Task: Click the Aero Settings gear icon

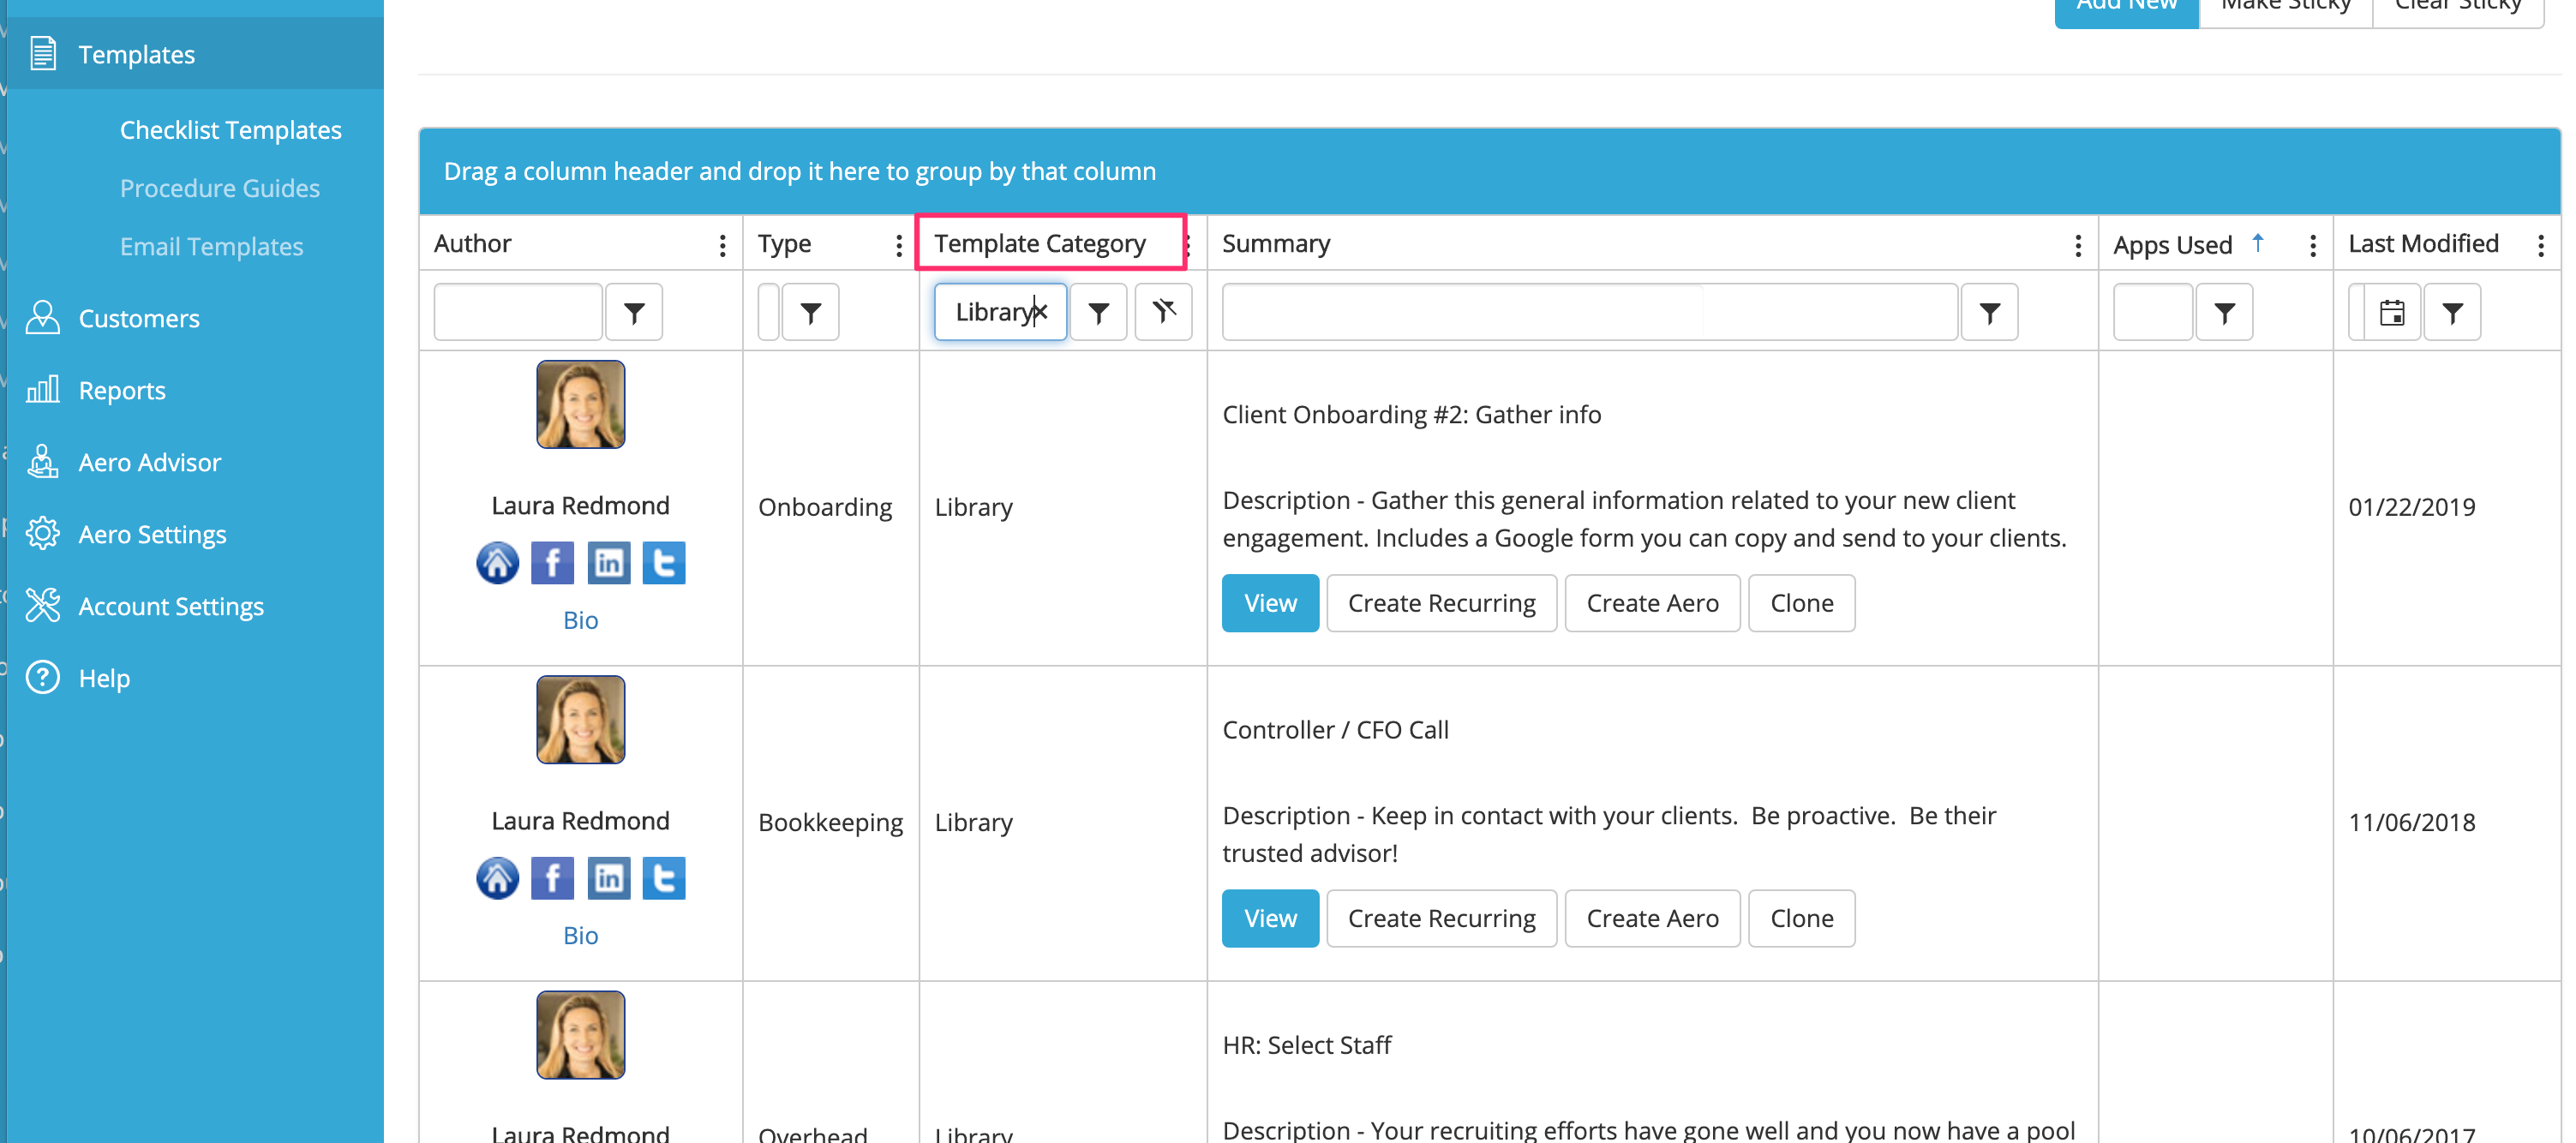Action: coord(43,533)
